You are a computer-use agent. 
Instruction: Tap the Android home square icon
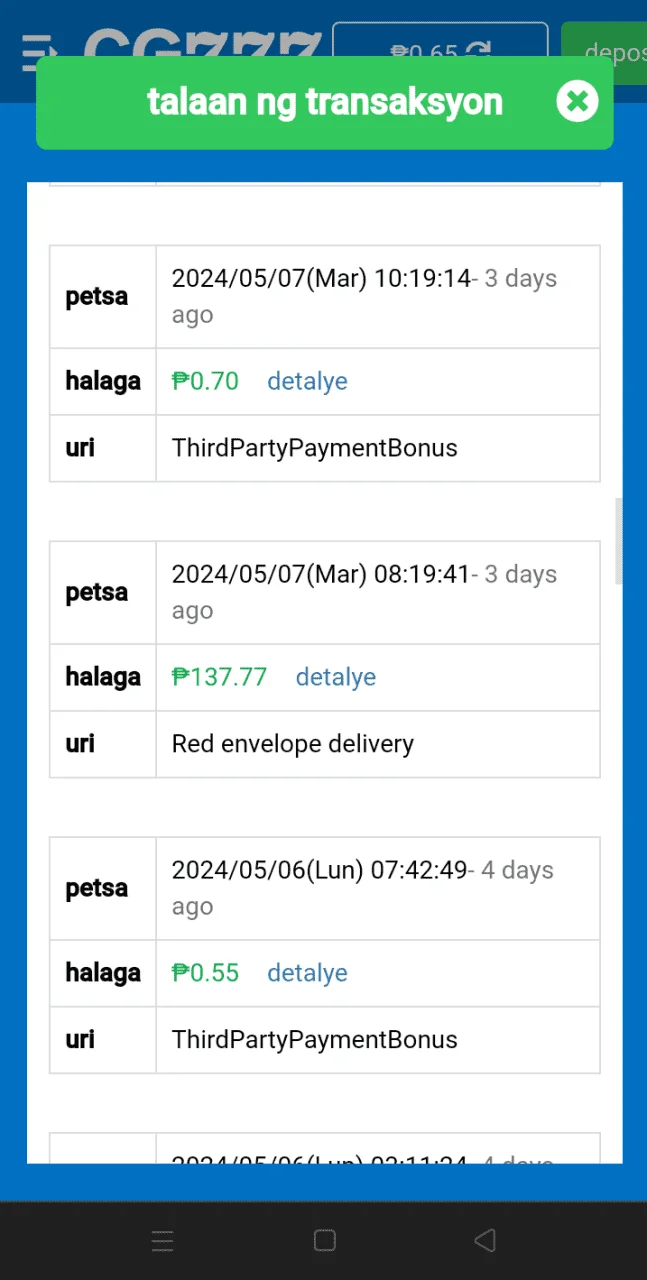point(324,1241)
